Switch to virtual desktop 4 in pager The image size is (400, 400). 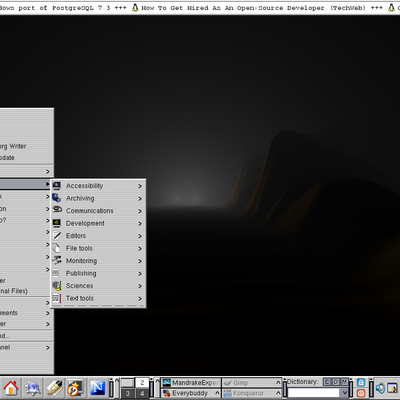tap(142, 393)
